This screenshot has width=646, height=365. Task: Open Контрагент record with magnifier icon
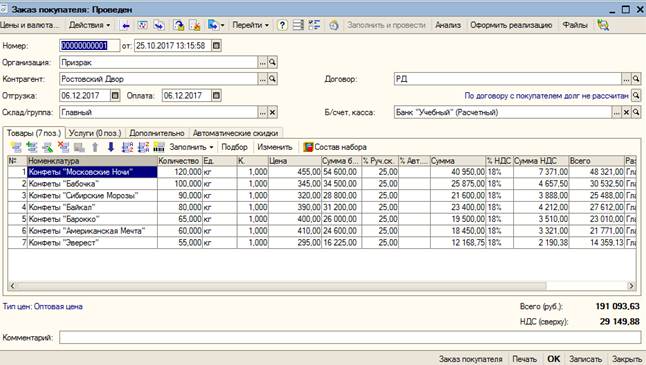272,79
